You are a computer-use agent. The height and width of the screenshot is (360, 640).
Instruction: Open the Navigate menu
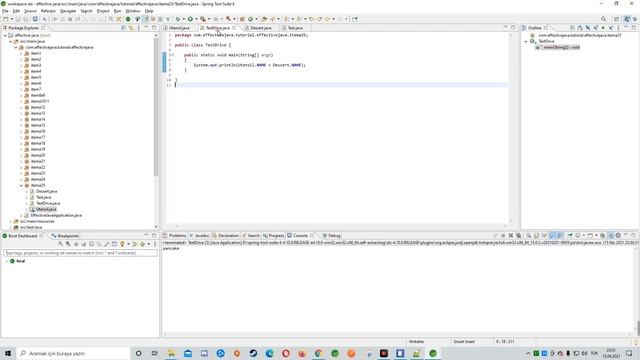point(68,11)
